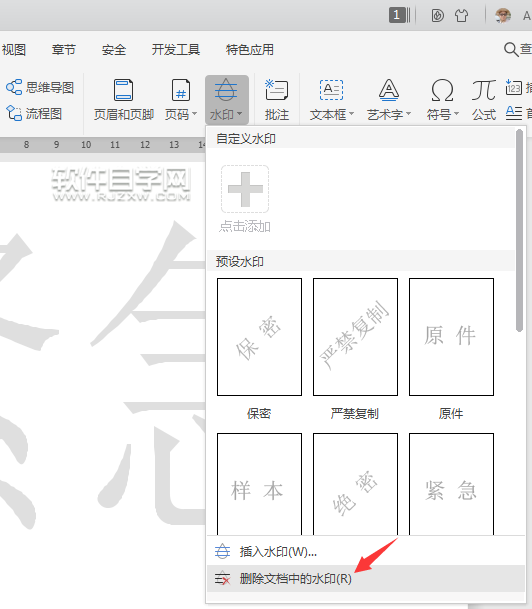Choose Insert Watermark (插入水印(W)...)
Image resolution: width=532 pixels, height=609 pixels.
click(x=365, y=551)
